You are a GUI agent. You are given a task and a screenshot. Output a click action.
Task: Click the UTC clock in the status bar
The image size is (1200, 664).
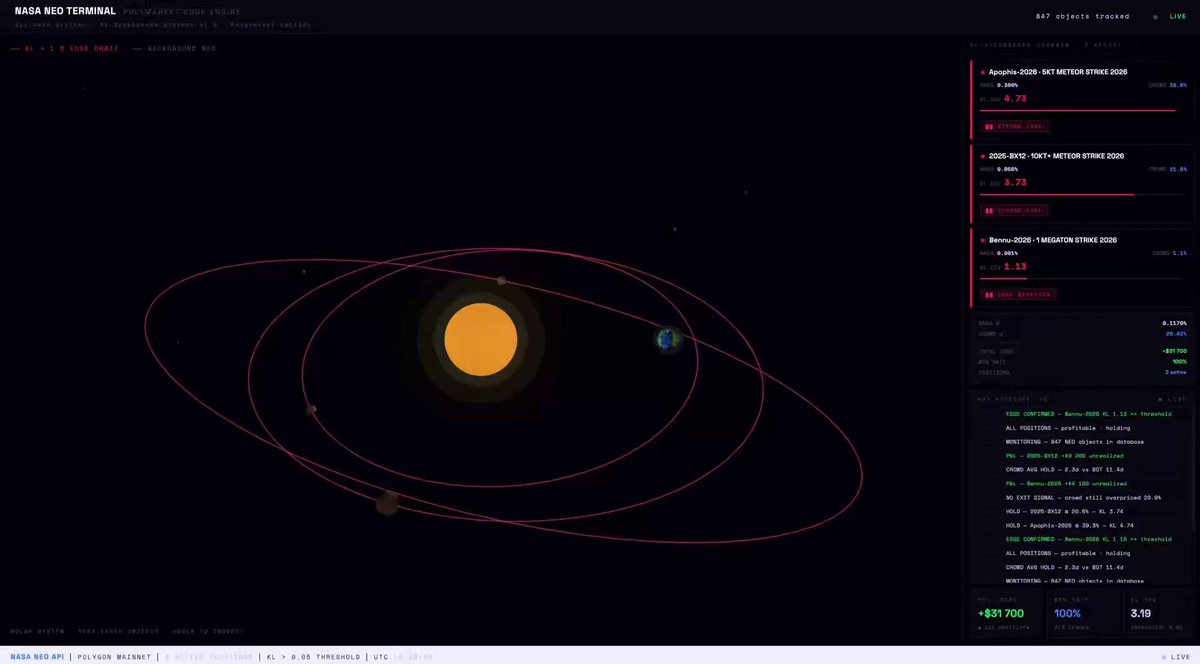coord(402,657)
